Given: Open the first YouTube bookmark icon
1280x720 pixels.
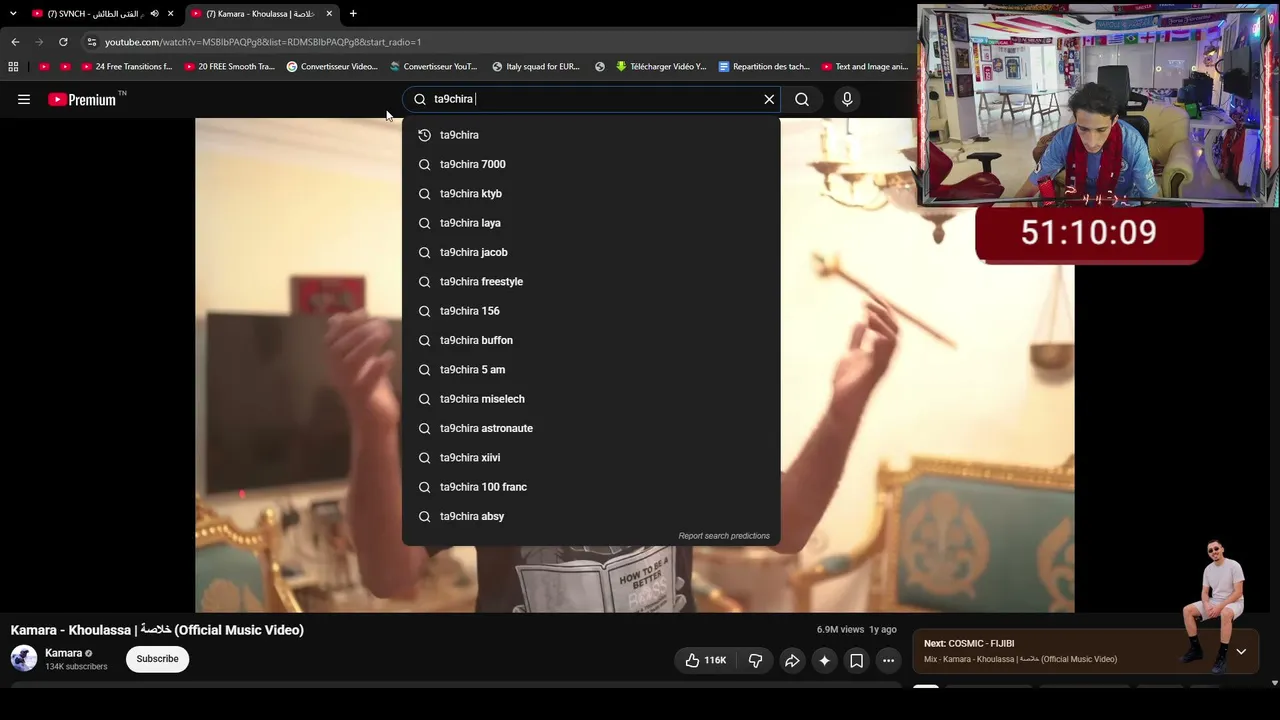Looking at the screenshot, I should coord(44,67).
